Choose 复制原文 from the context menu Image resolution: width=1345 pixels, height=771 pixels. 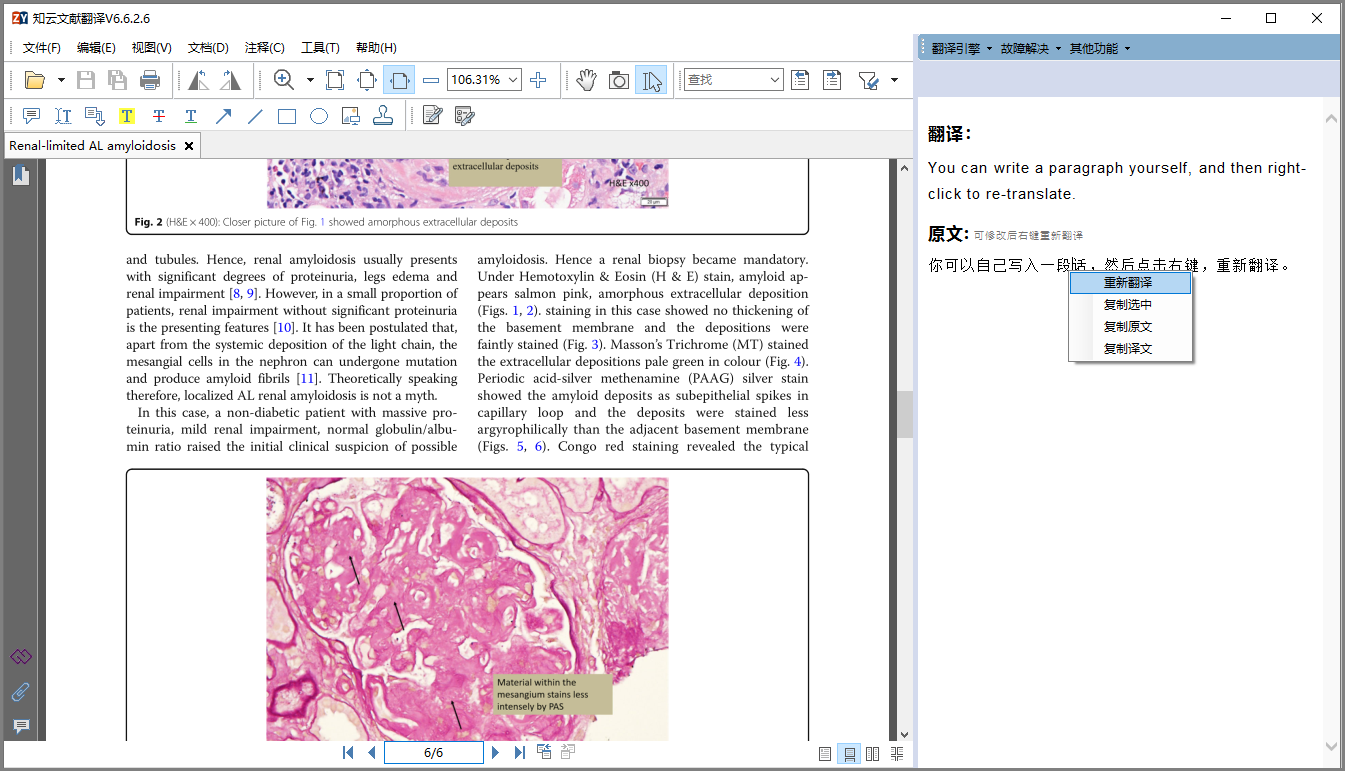[1130, 327]
